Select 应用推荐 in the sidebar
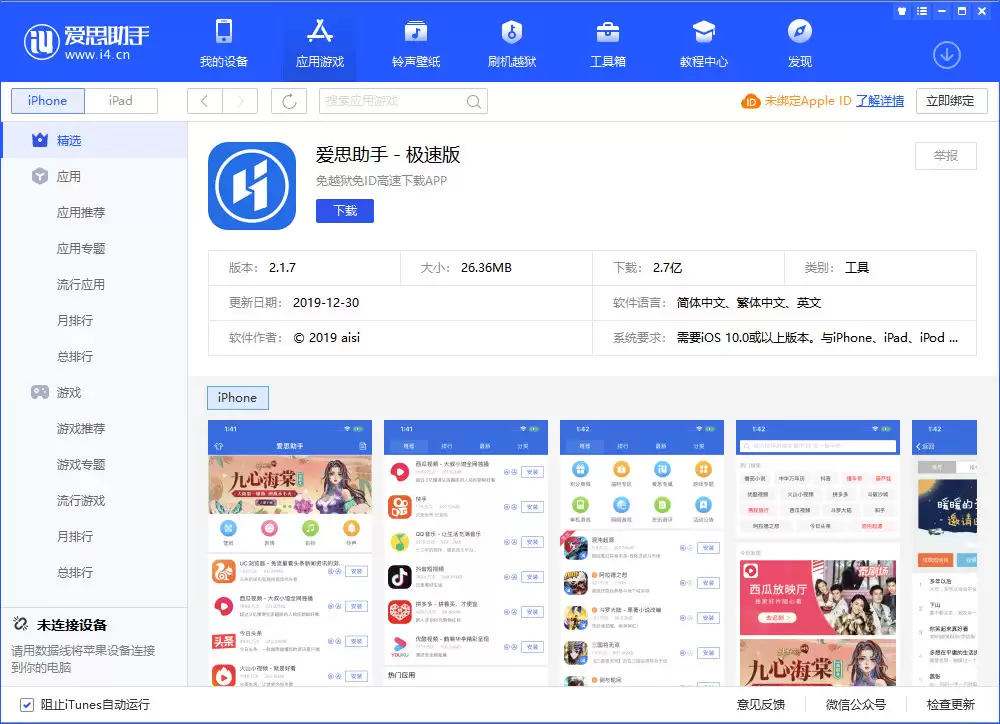1000x724 pixels. point(81,212)
